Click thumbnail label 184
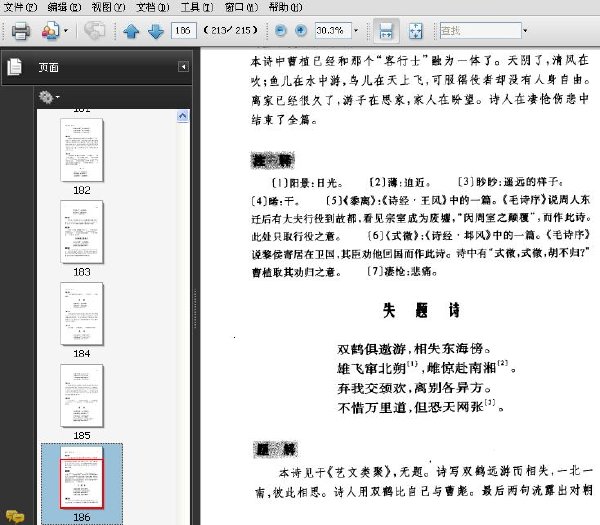This screenshot has height=525, width=600. coord(82,354)
